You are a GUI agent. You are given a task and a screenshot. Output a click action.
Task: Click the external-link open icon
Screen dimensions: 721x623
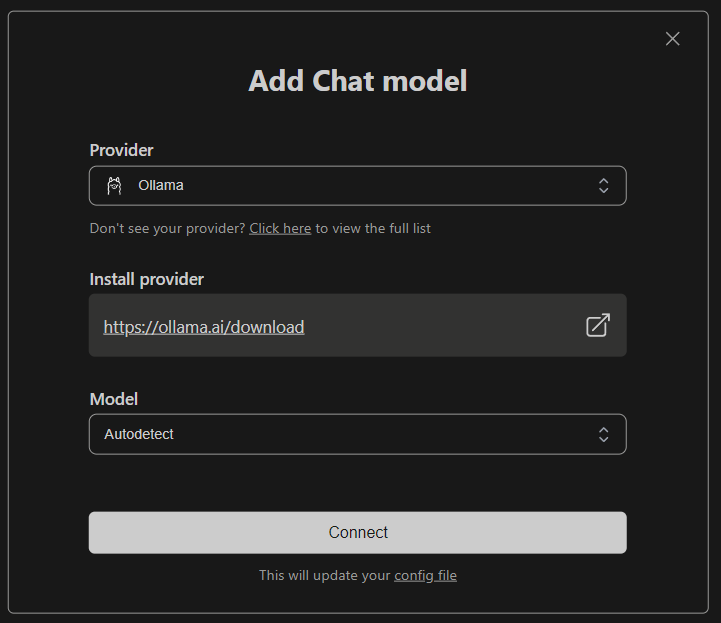pyautogui.click(x=597, y=325)
